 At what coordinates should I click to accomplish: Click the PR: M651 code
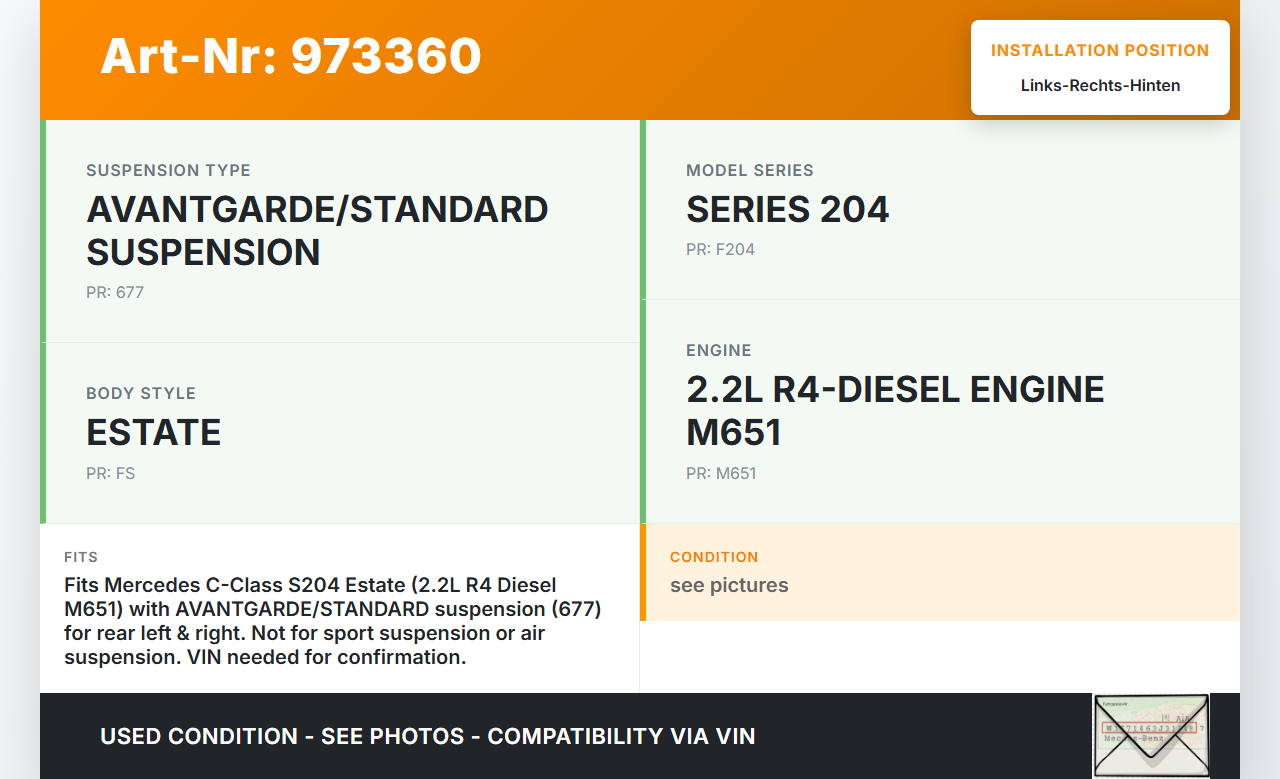721,473
